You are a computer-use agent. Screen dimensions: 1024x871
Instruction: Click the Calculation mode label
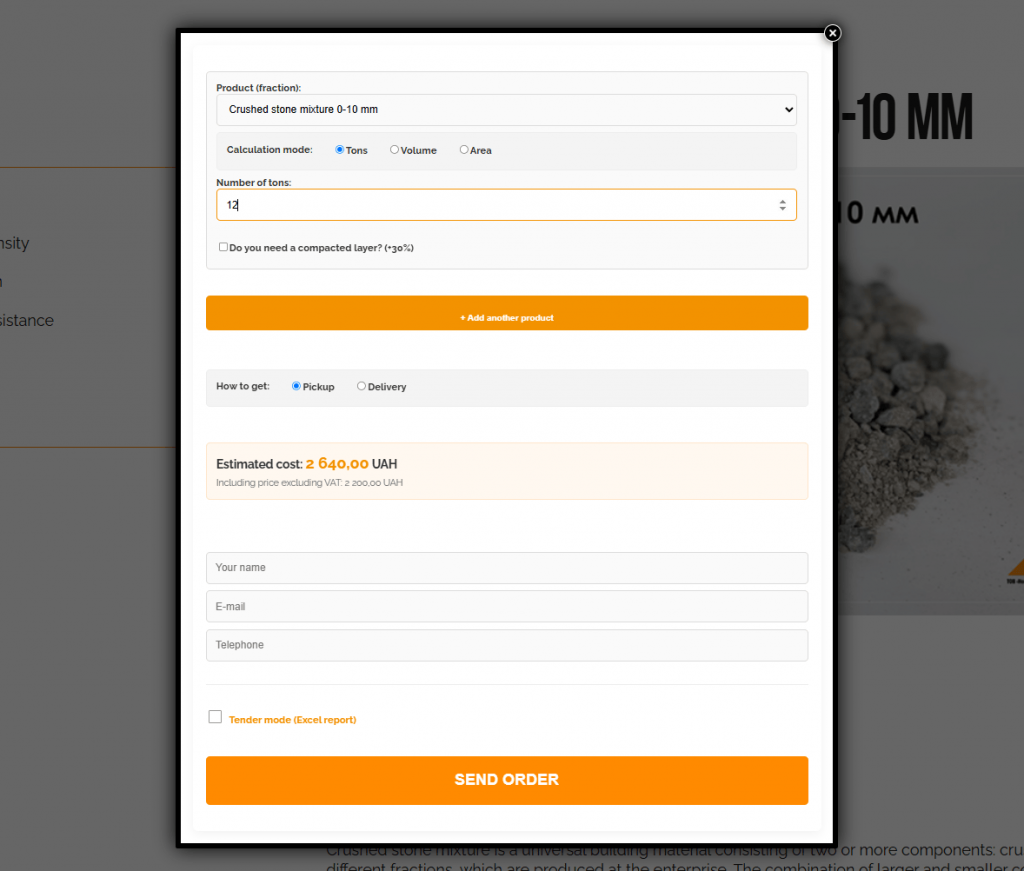coord(270,150)
